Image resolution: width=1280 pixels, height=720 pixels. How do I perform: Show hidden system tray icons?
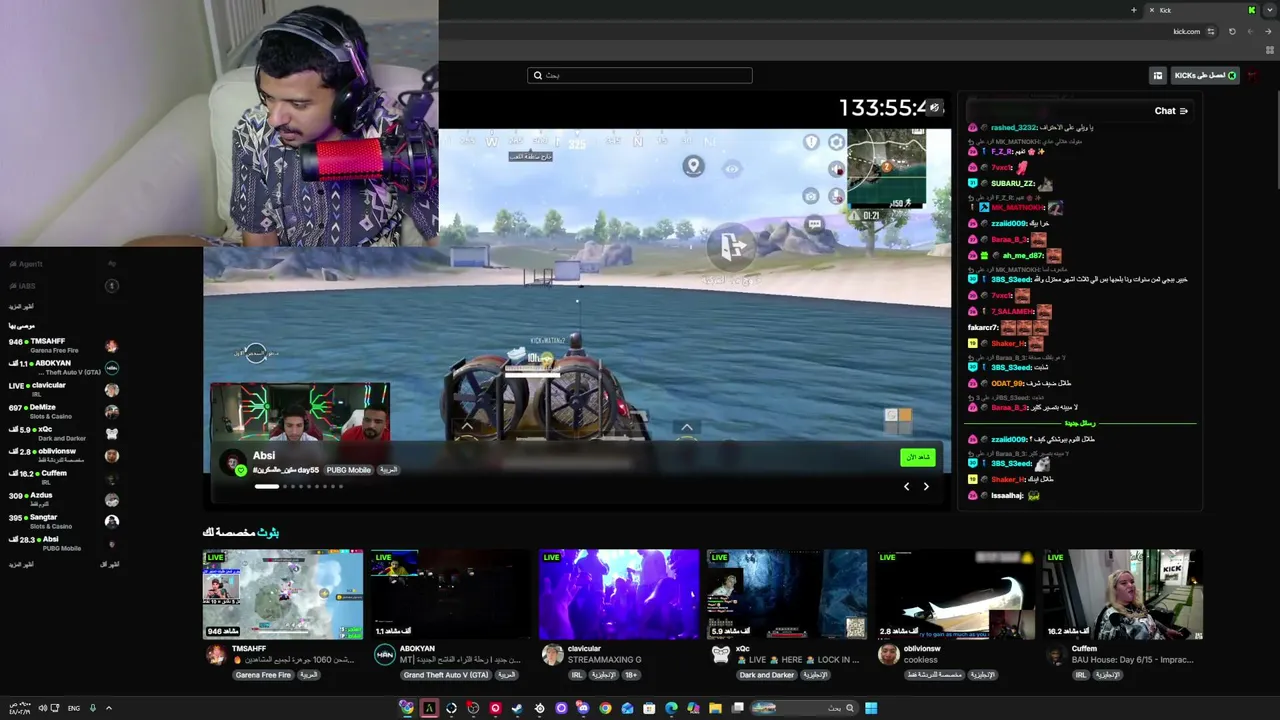tap(108, 708)
